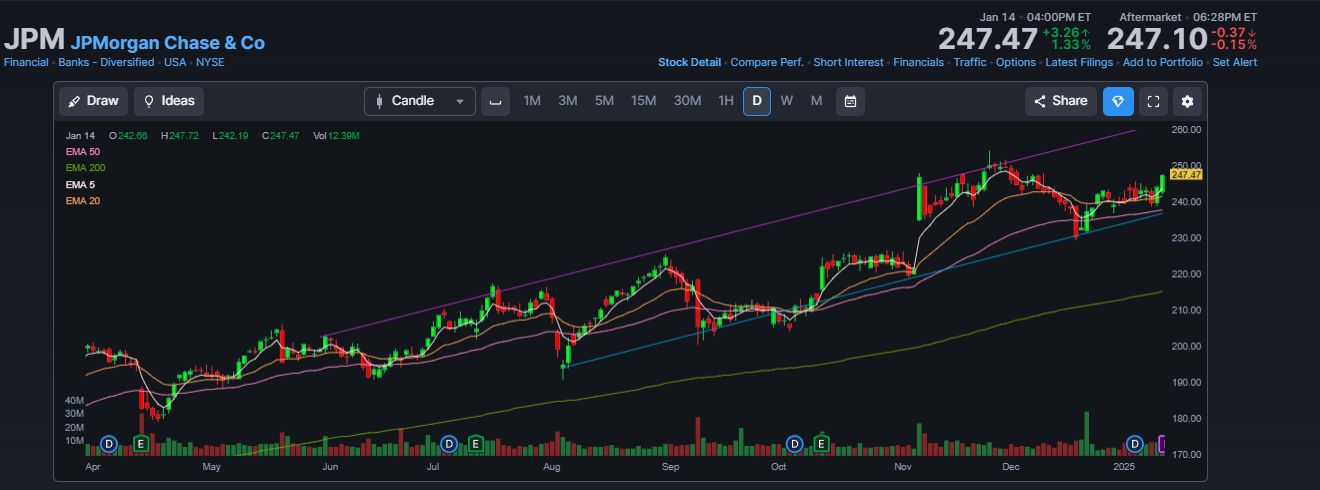
Task: Click Add to Portfolio
Action: pos(1163,62)
